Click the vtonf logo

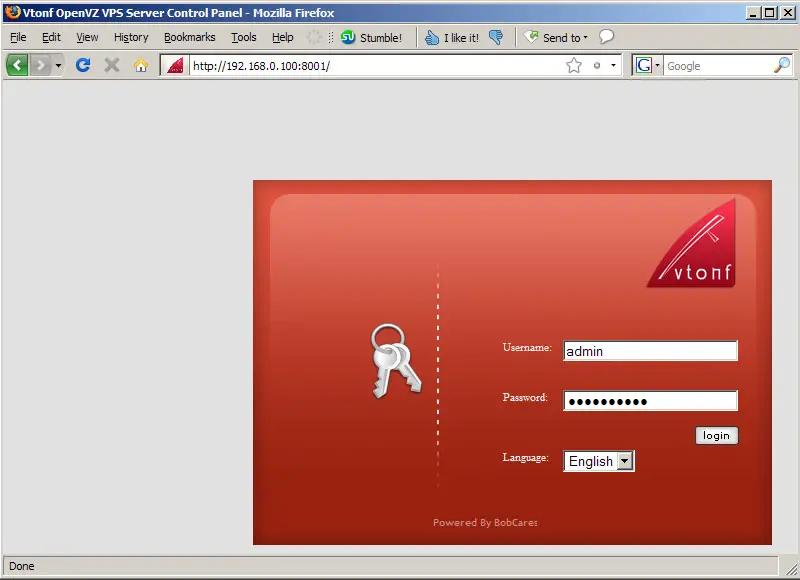click(691, 243)
